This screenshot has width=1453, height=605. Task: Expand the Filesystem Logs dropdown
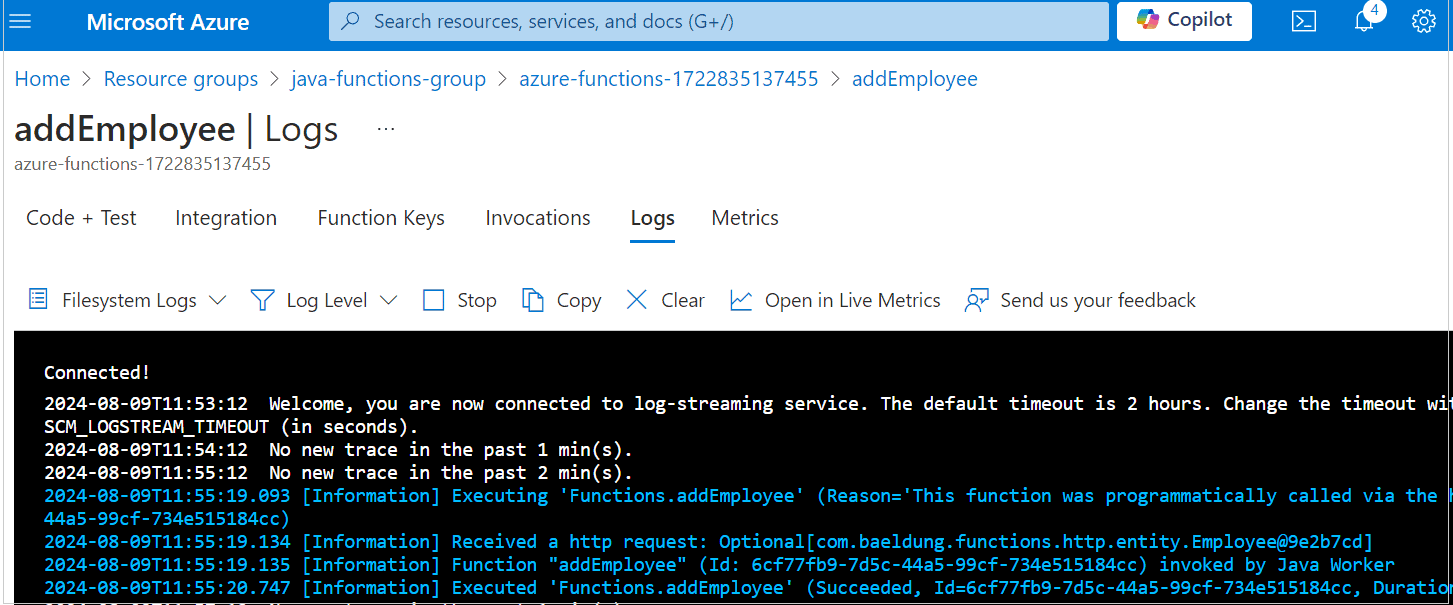pos(127,300)
